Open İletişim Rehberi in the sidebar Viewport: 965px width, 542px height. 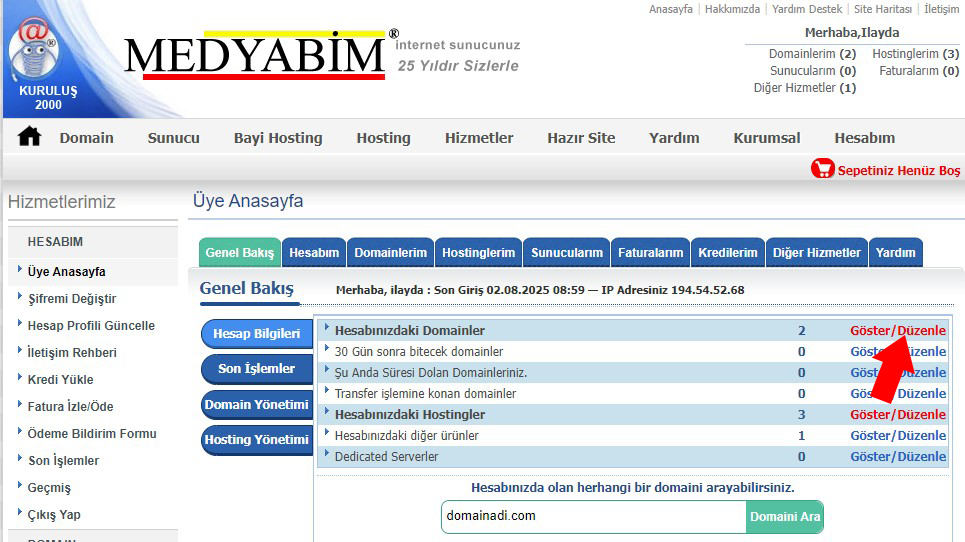point(72,353)
